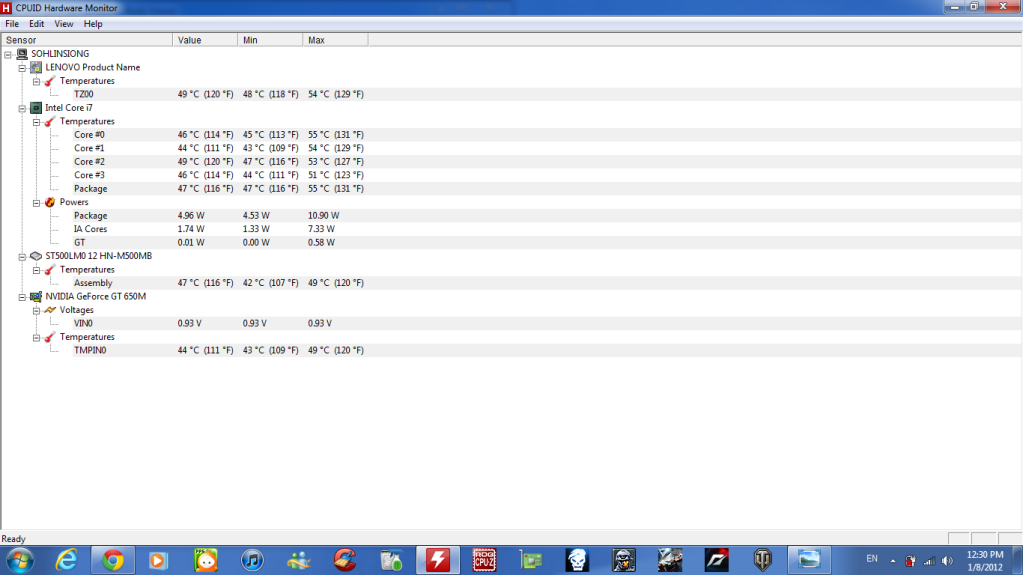Click the Max column header

coord(334,40)
